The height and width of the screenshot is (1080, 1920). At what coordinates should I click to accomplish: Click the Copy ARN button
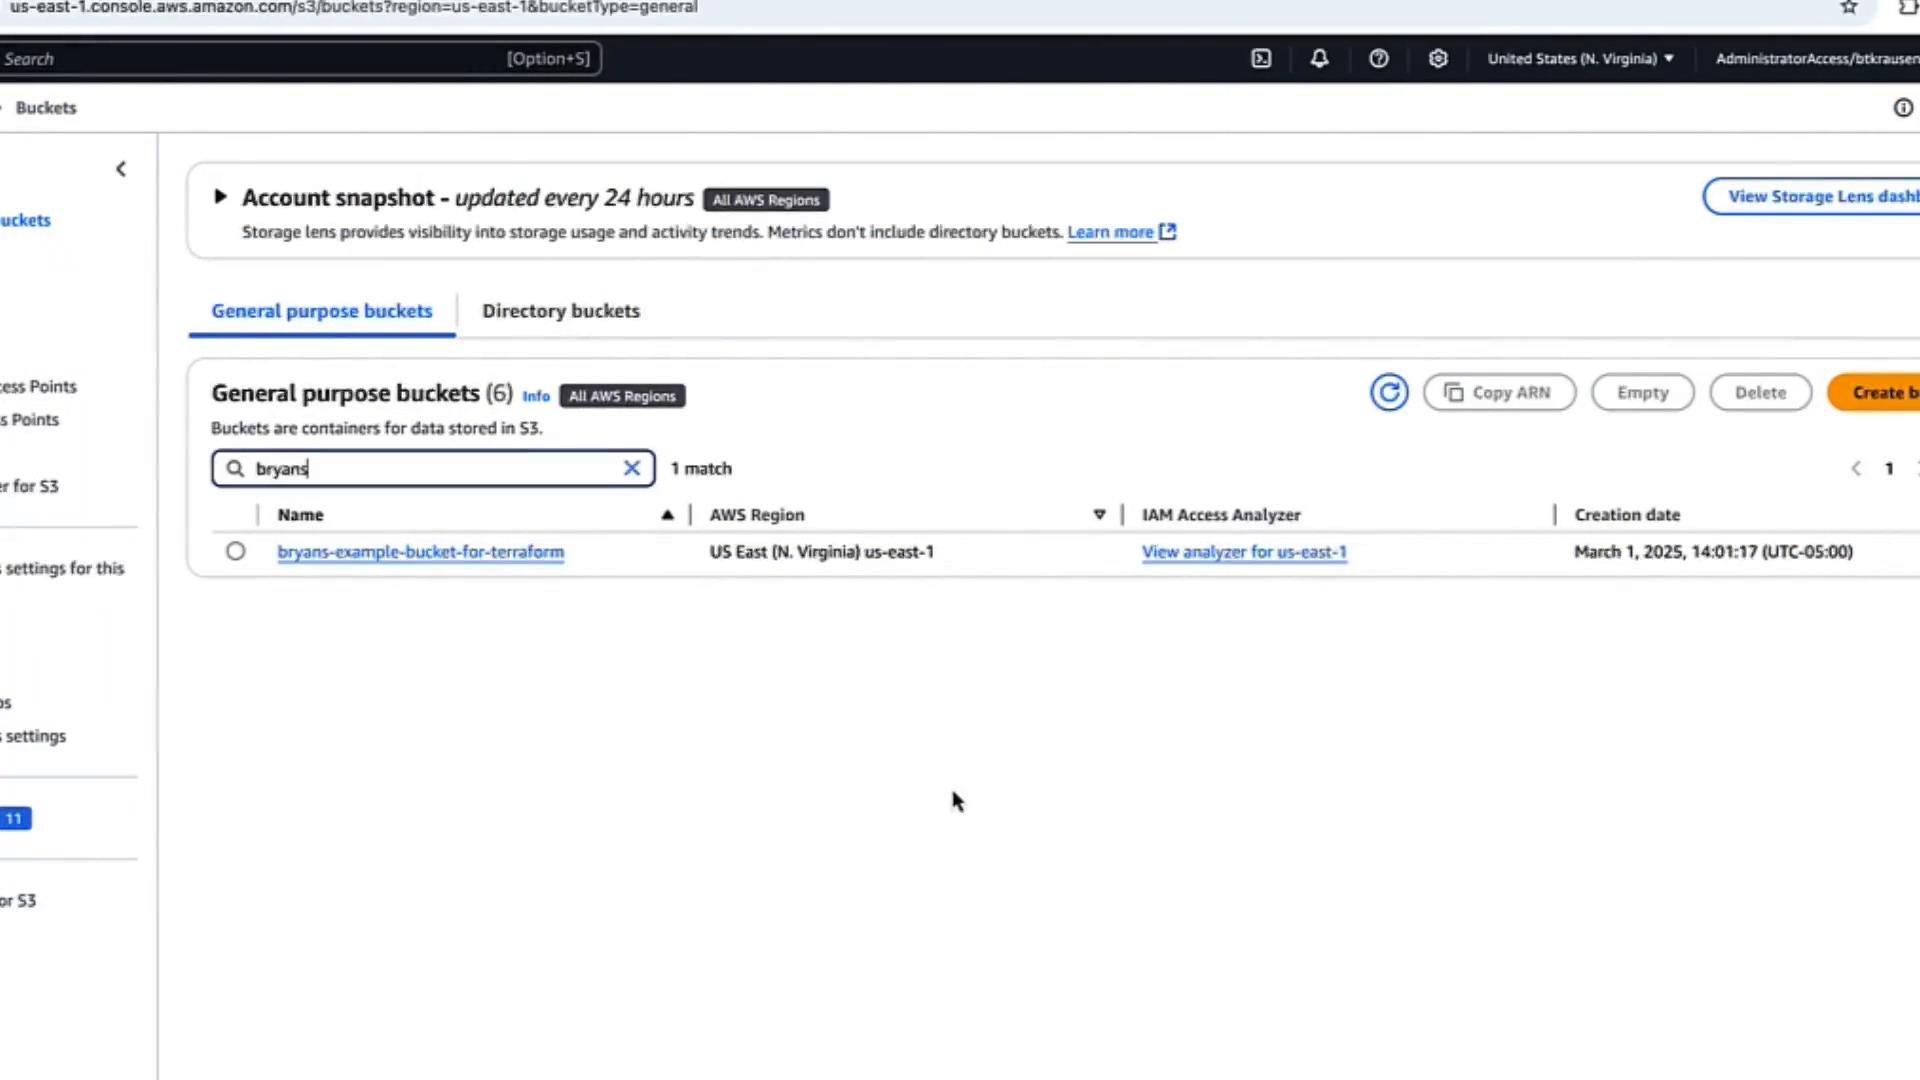coord(1499,393)
